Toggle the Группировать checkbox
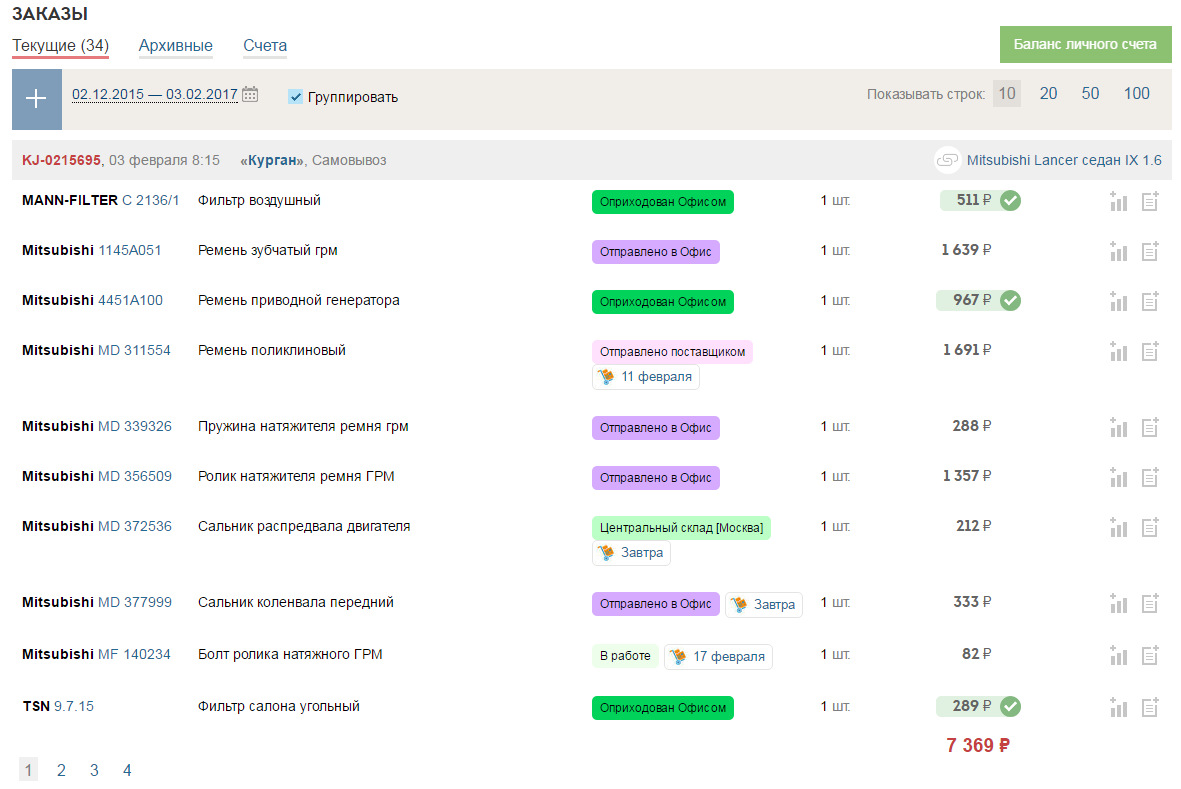The height and width of the screenshot is (789, 1181). pos(295,97)
